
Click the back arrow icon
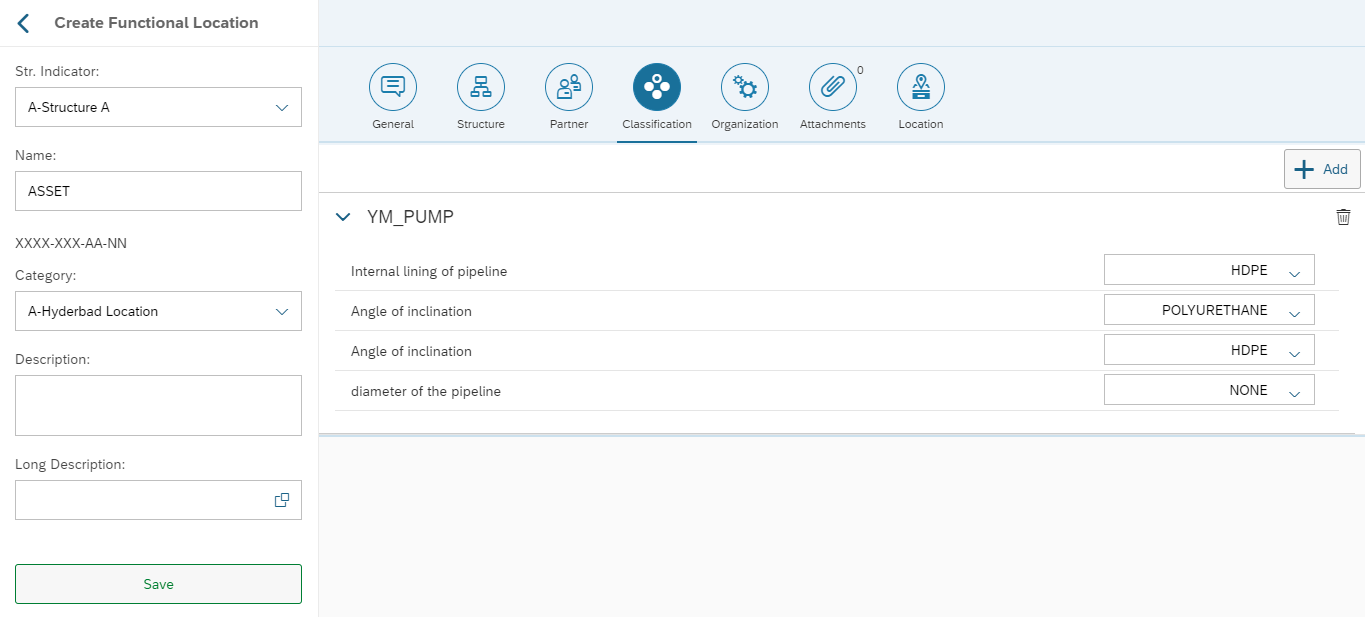tap(24, 23)
